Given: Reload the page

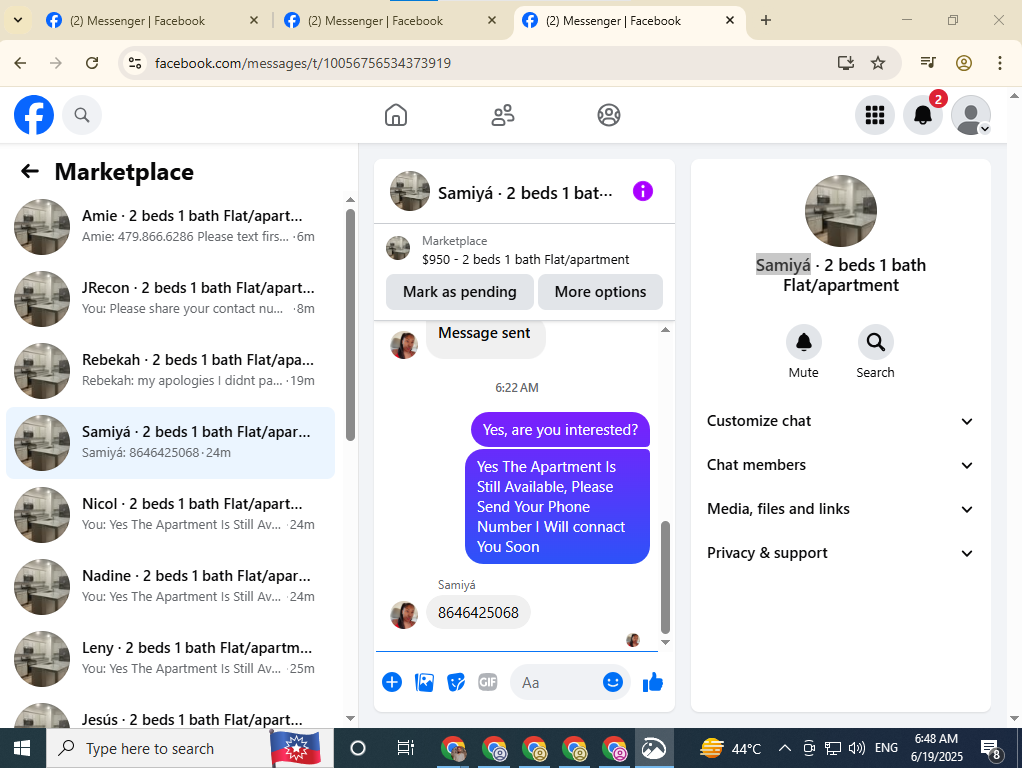Looking at the screenshot, I should 92,63.
